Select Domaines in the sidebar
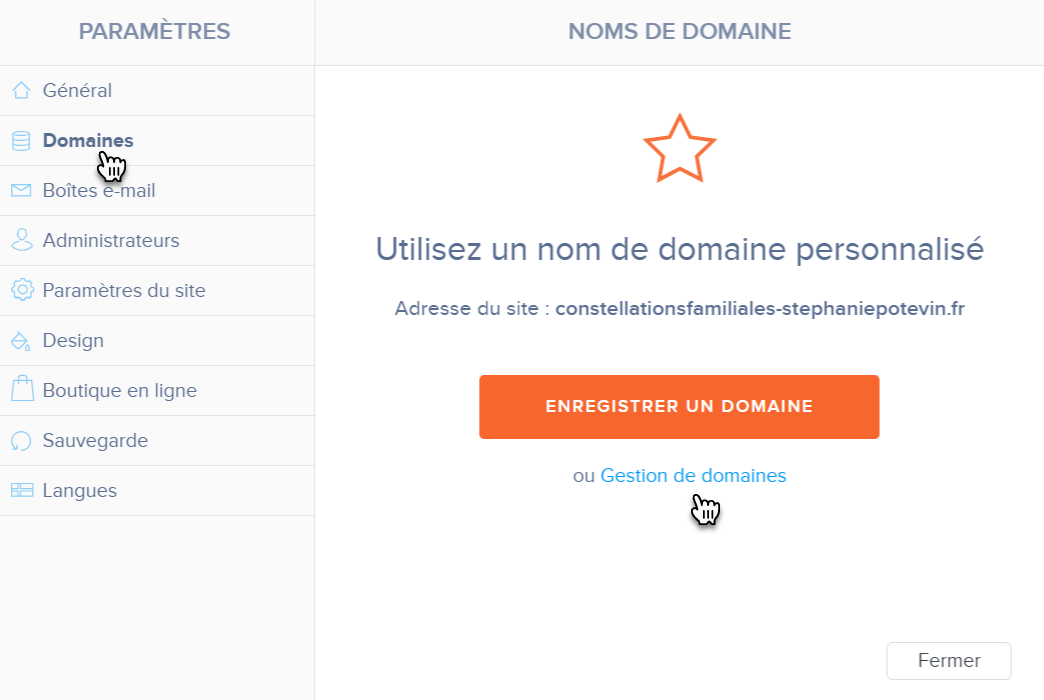The width and height of the screenshot is (1044, 700). click(88, 141)
